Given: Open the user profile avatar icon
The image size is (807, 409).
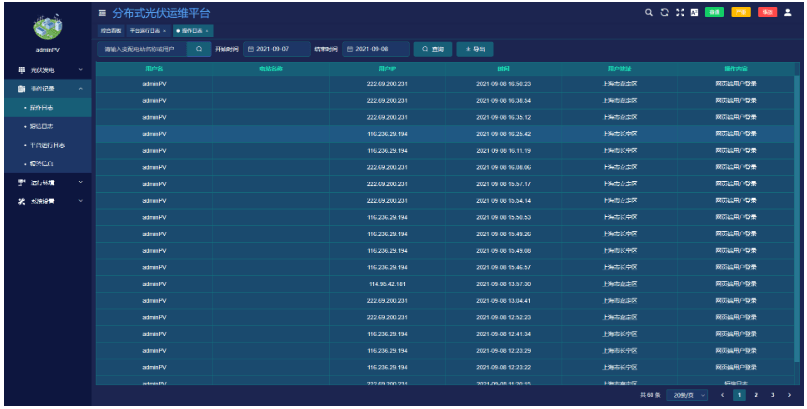Looking at the screenshot, I should point(787,13).
